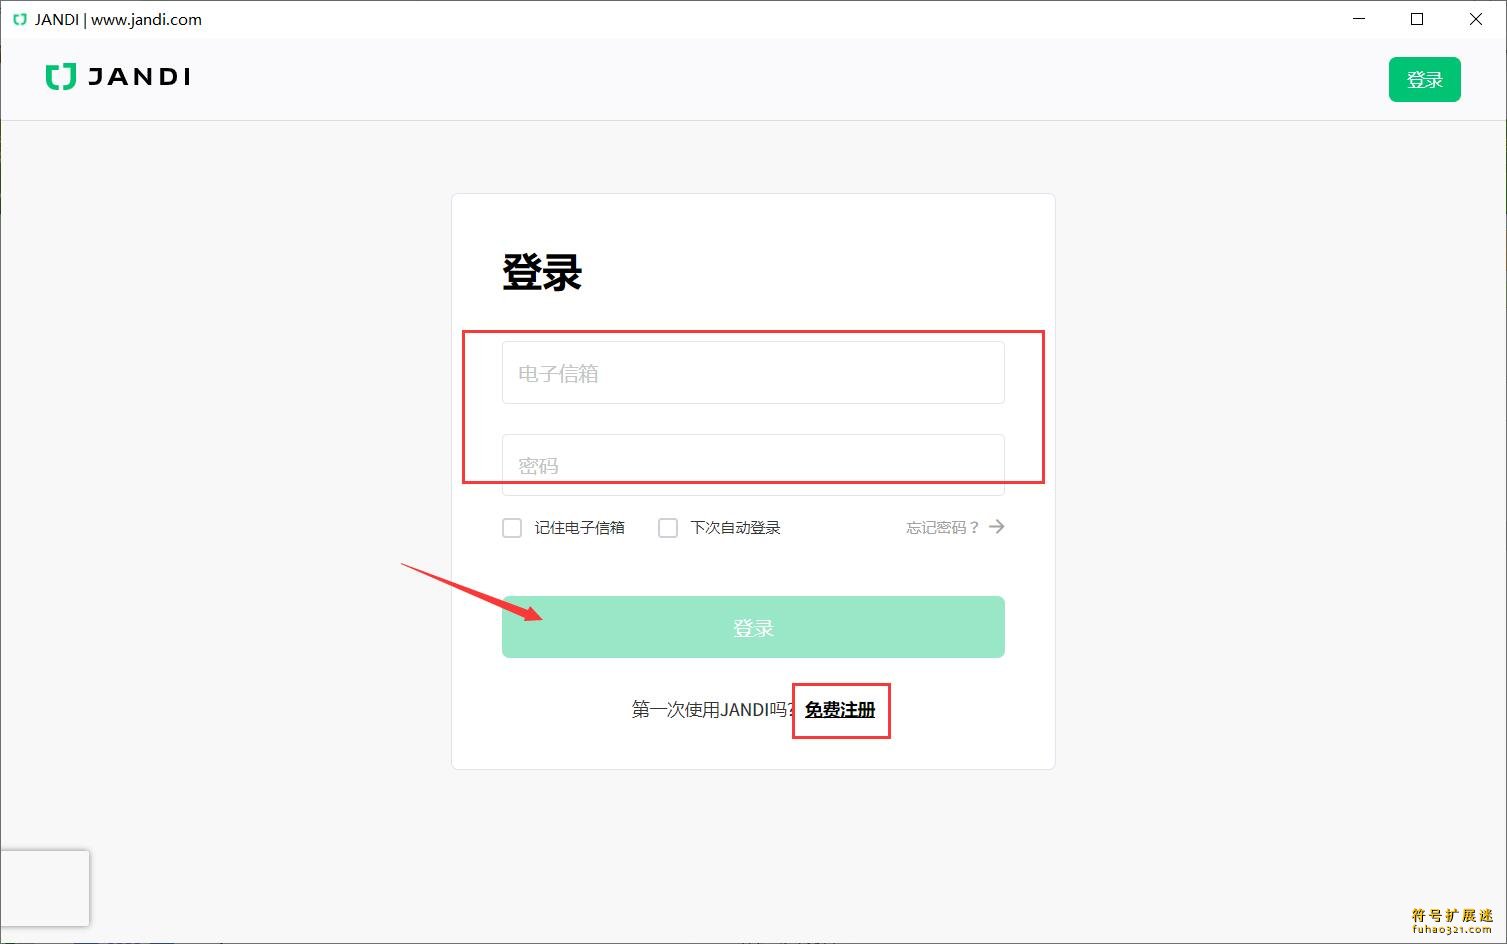Click the JANDI favicon in title bar
1507x944 pixels.
[20, 19]
